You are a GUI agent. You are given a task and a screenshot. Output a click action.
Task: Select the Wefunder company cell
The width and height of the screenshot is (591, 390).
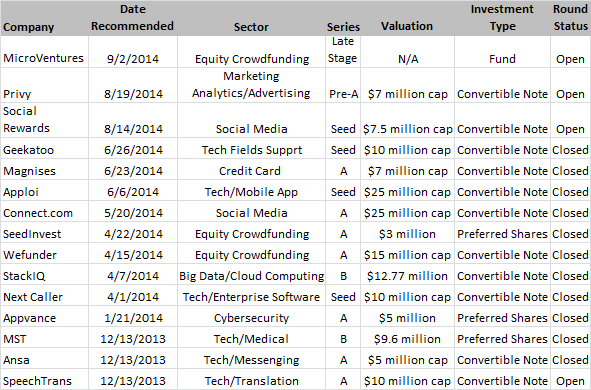coord(44,254)
